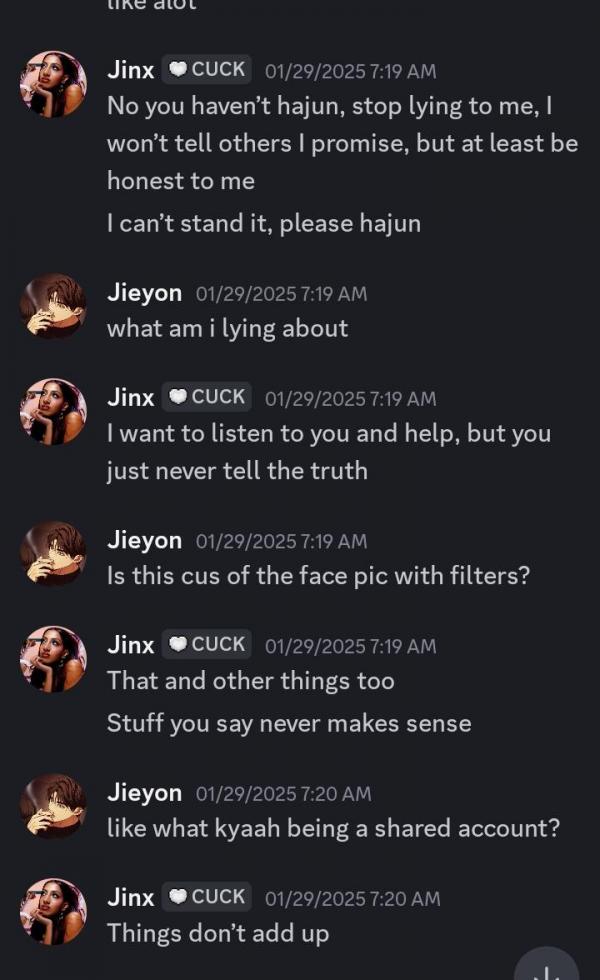Open the Jieyon username above "what am i lying about"

tap(144, 293)
